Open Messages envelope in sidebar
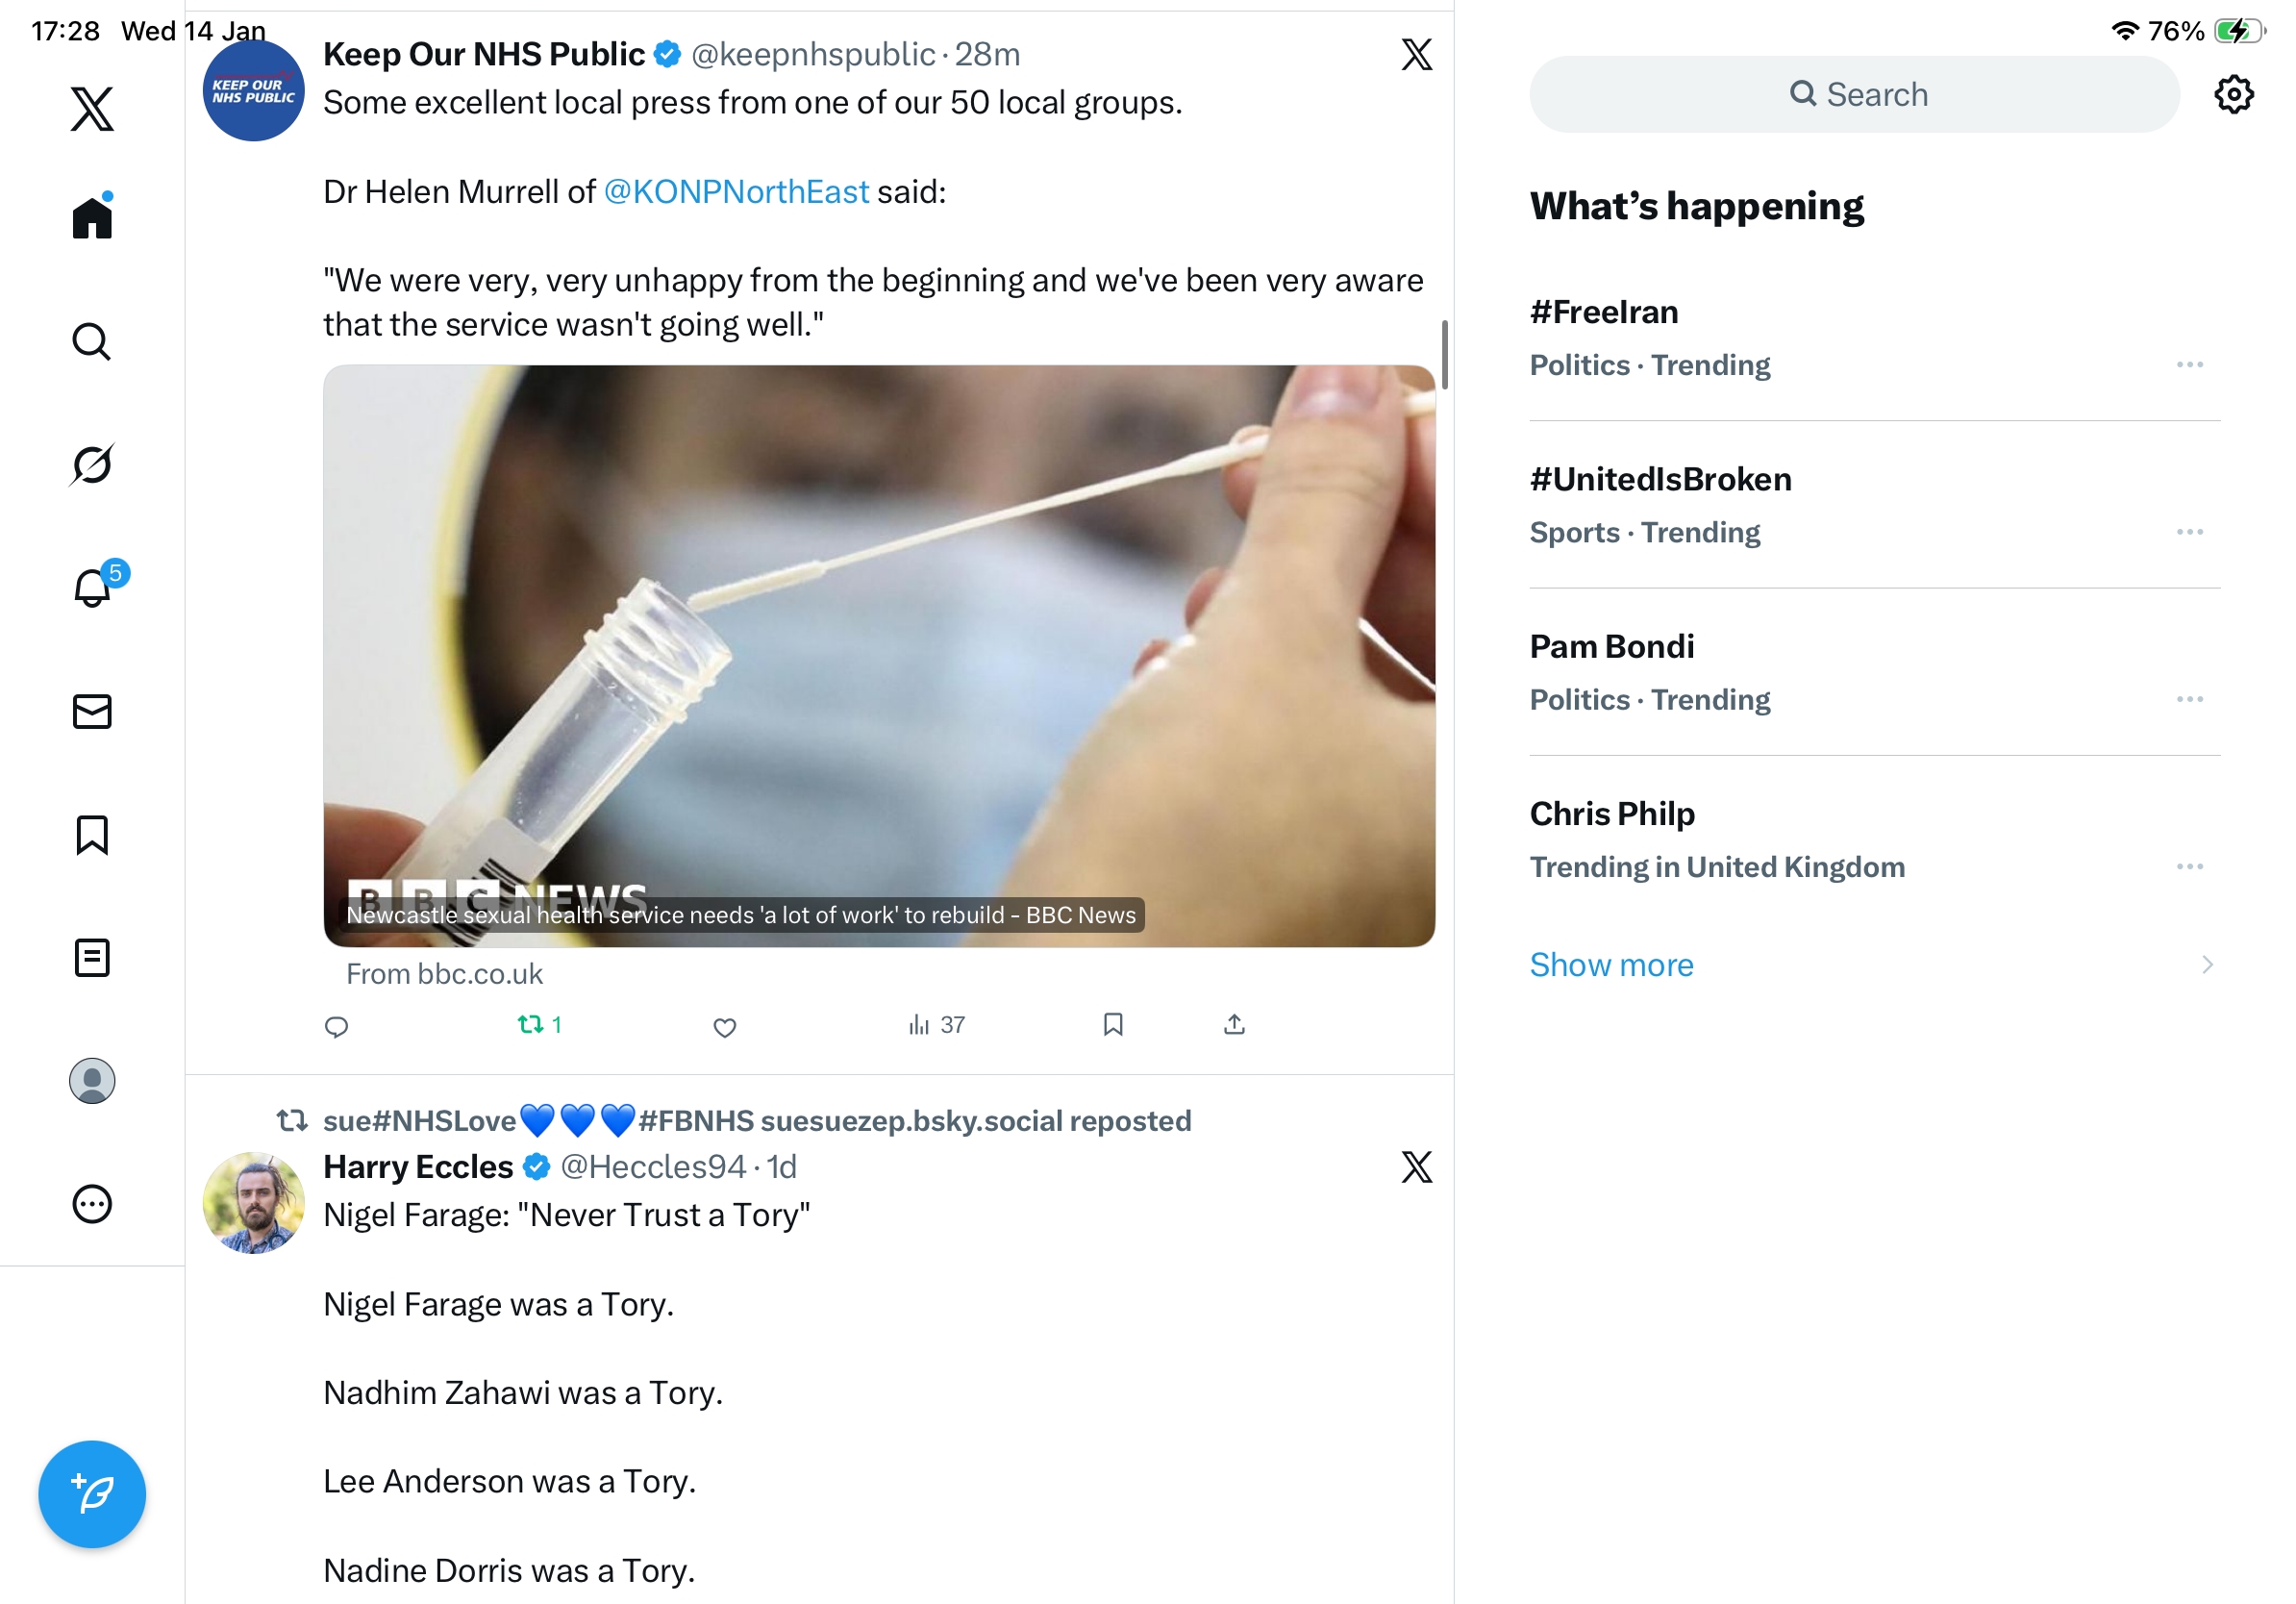This screenshot has width=2296, height=1604. pyautogui.click(x=92, y=712)
